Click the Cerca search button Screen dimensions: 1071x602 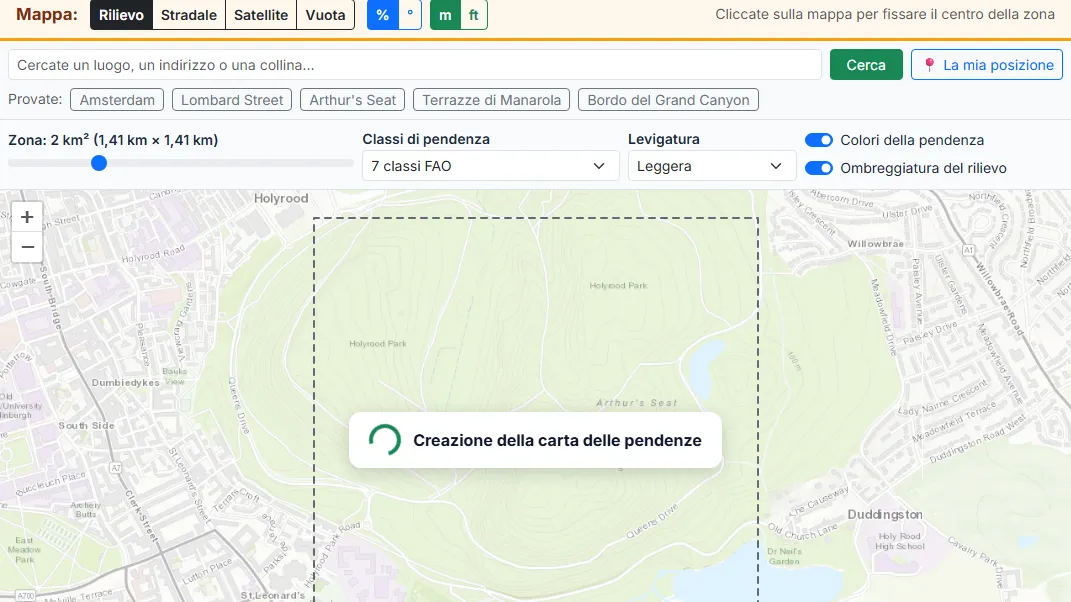866,65
